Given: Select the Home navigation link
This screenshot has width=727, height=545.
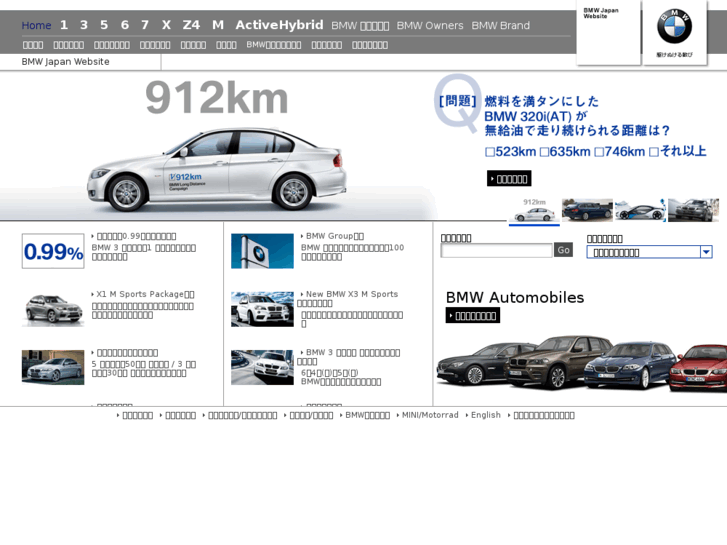Looking at the screenshot, I should 36,25.
